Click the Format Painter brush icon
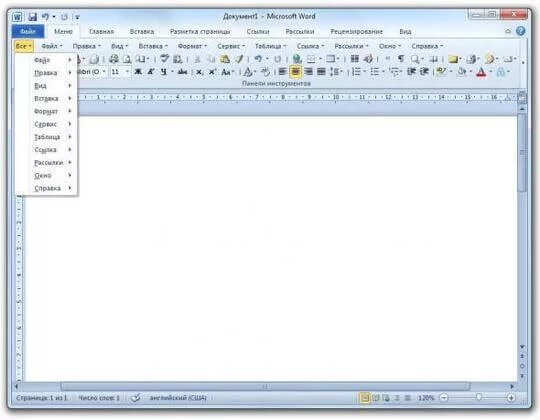The width and height of the screenshot is (540, 420). pos(239,59)
